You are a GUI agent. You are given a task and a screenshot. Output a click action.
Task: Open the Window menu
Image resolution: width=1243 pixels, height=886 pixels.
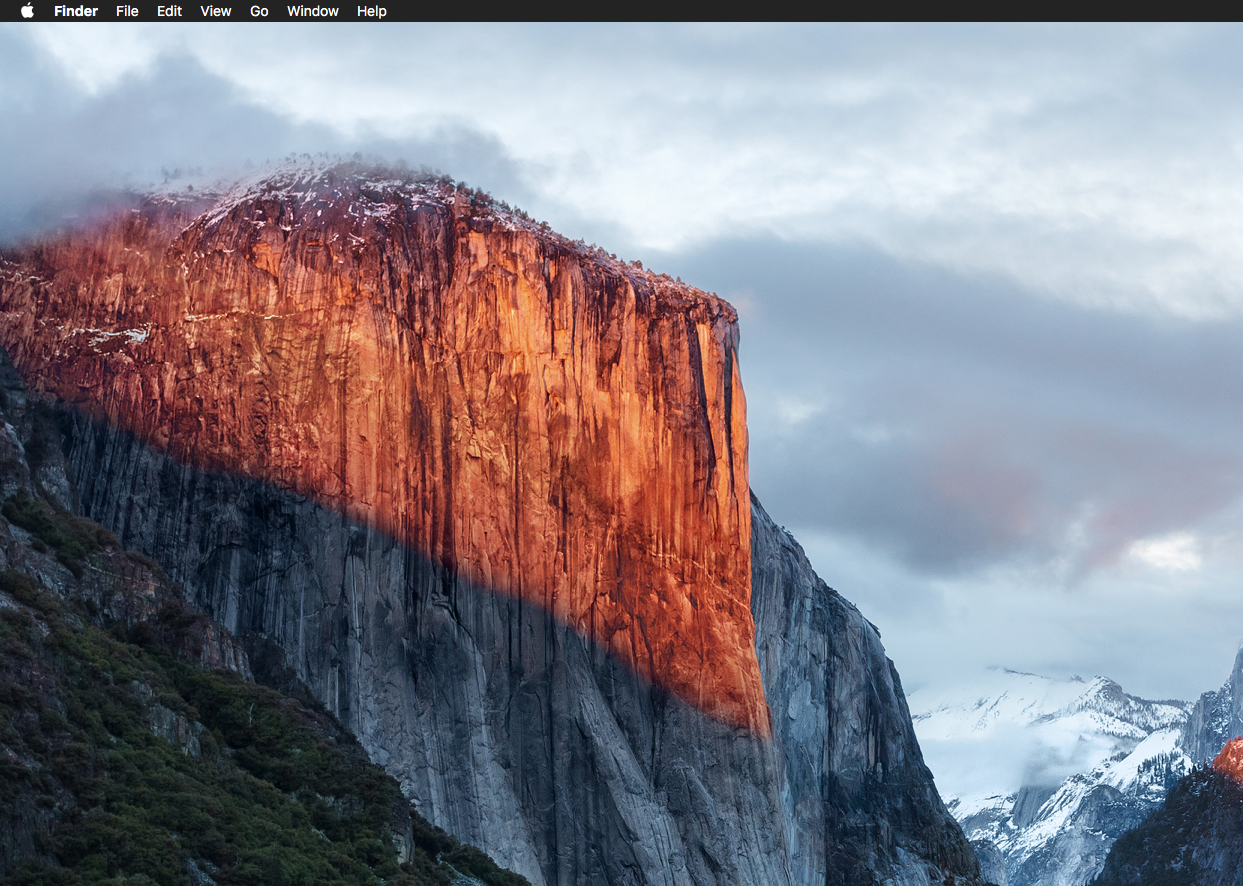click(313, 11)
